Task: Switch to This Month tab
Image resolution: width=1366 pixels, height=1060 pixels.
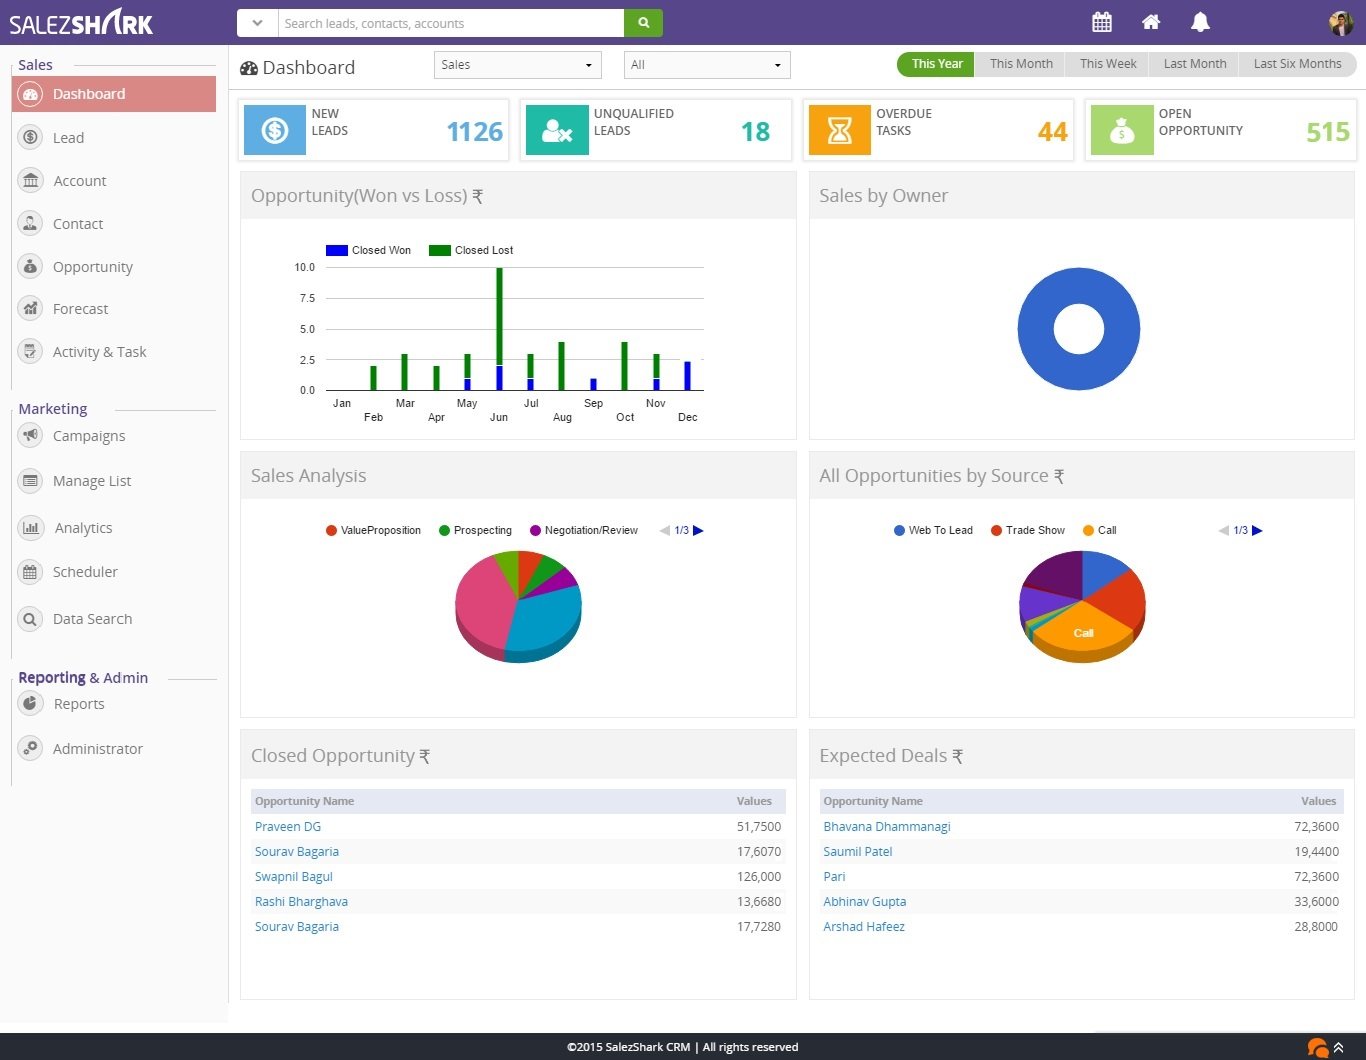Action: pyautogui.click(x=1021, y=64)
